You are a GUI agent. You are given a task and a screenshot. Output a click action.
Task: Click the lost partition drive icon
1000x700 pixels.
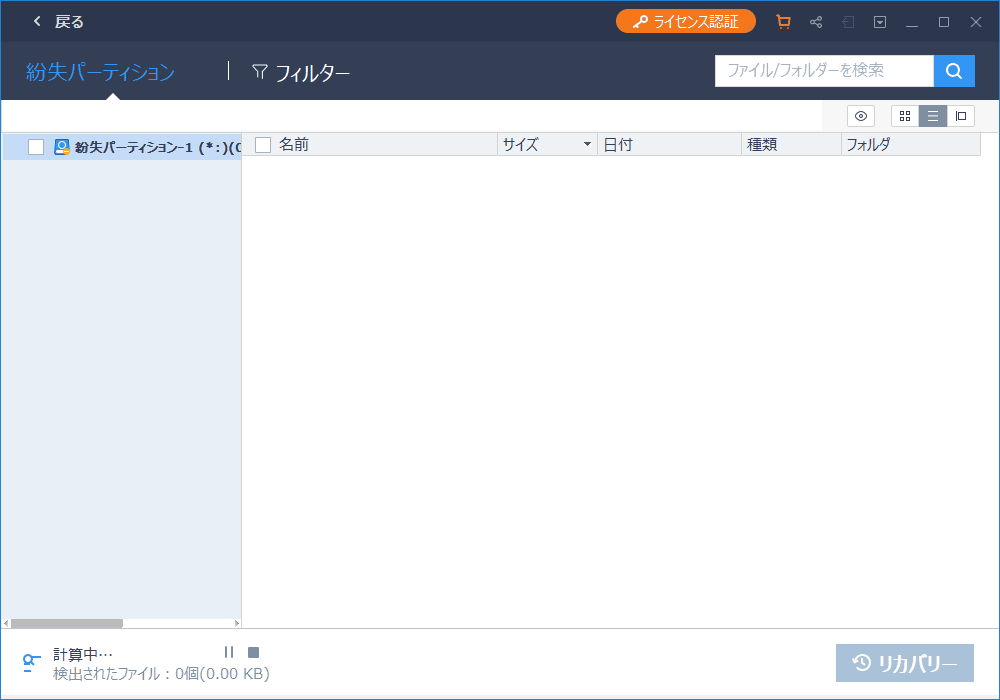pos(62,147)
